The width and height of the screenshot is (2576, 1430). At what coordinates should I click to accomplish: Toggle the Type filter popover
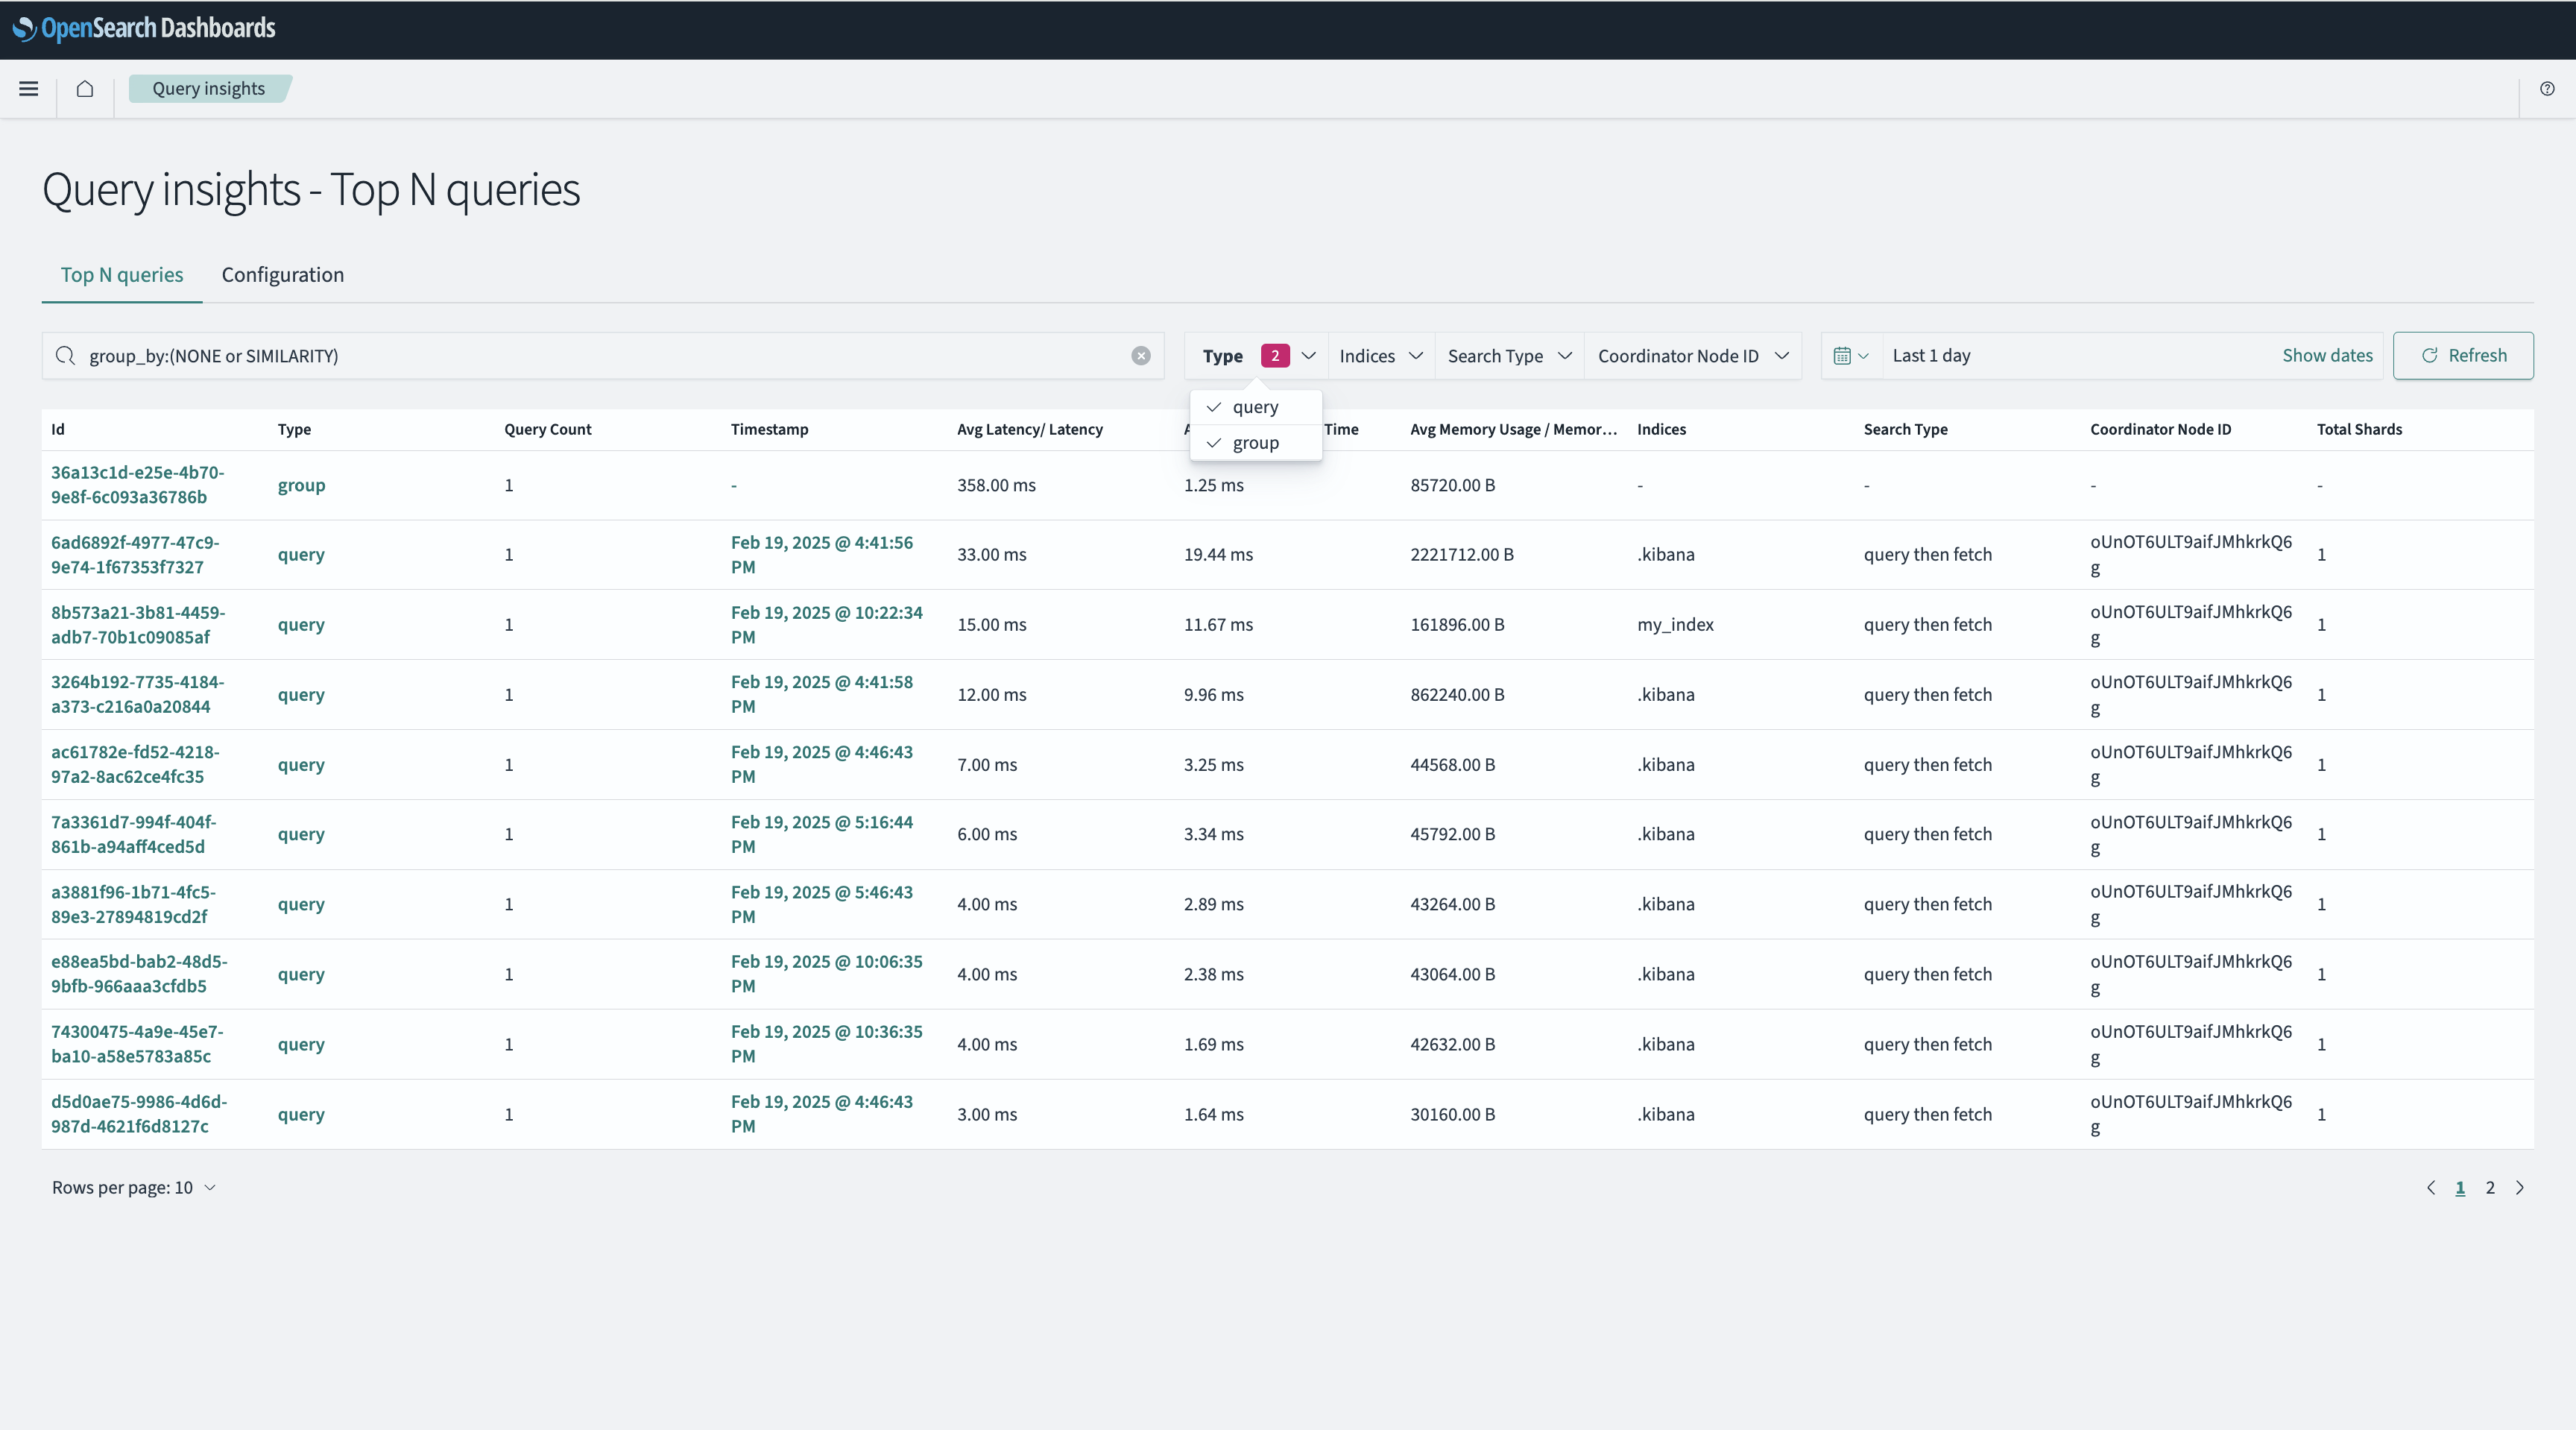pyautogui.click(x=1257, y=356)
